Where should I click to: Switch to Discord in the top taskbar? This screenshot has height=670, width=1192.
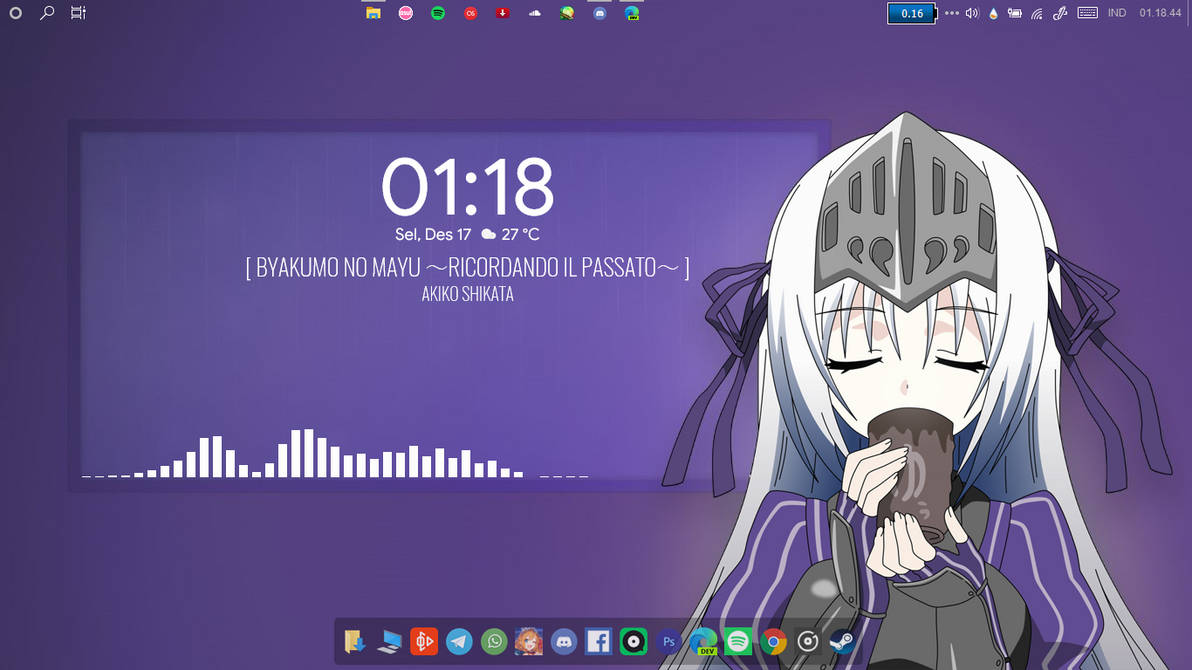pyautogui.click(x=600, y=13)
